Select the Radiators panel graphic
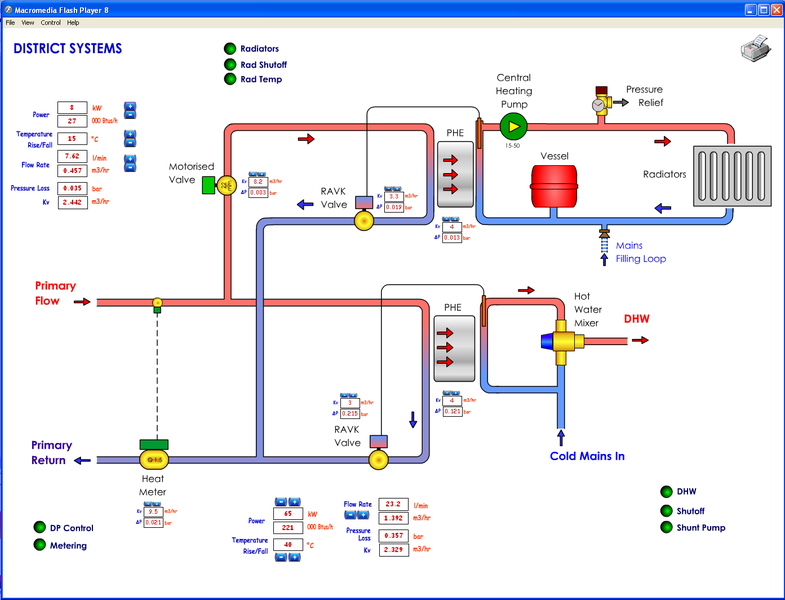 pos(732,176)
